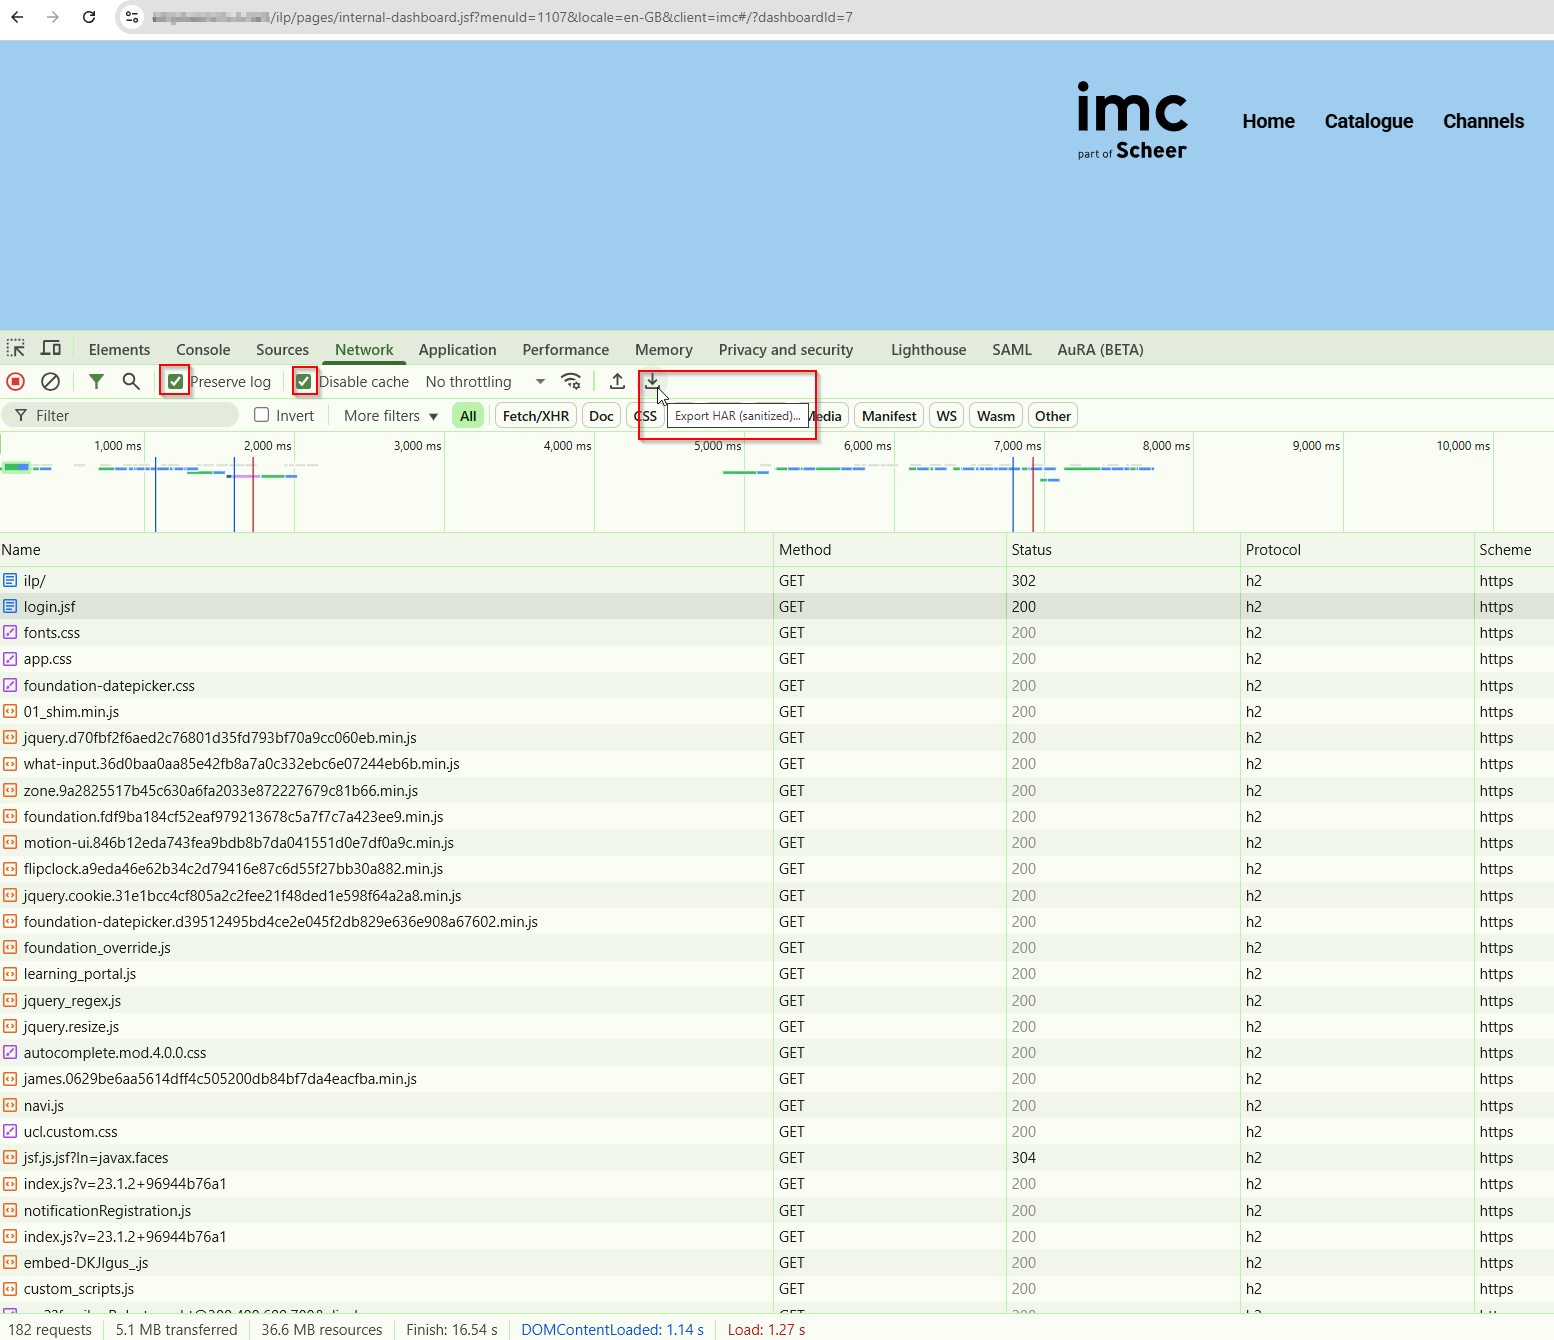Open network conditions via wifi icon

tap(571, 381)
